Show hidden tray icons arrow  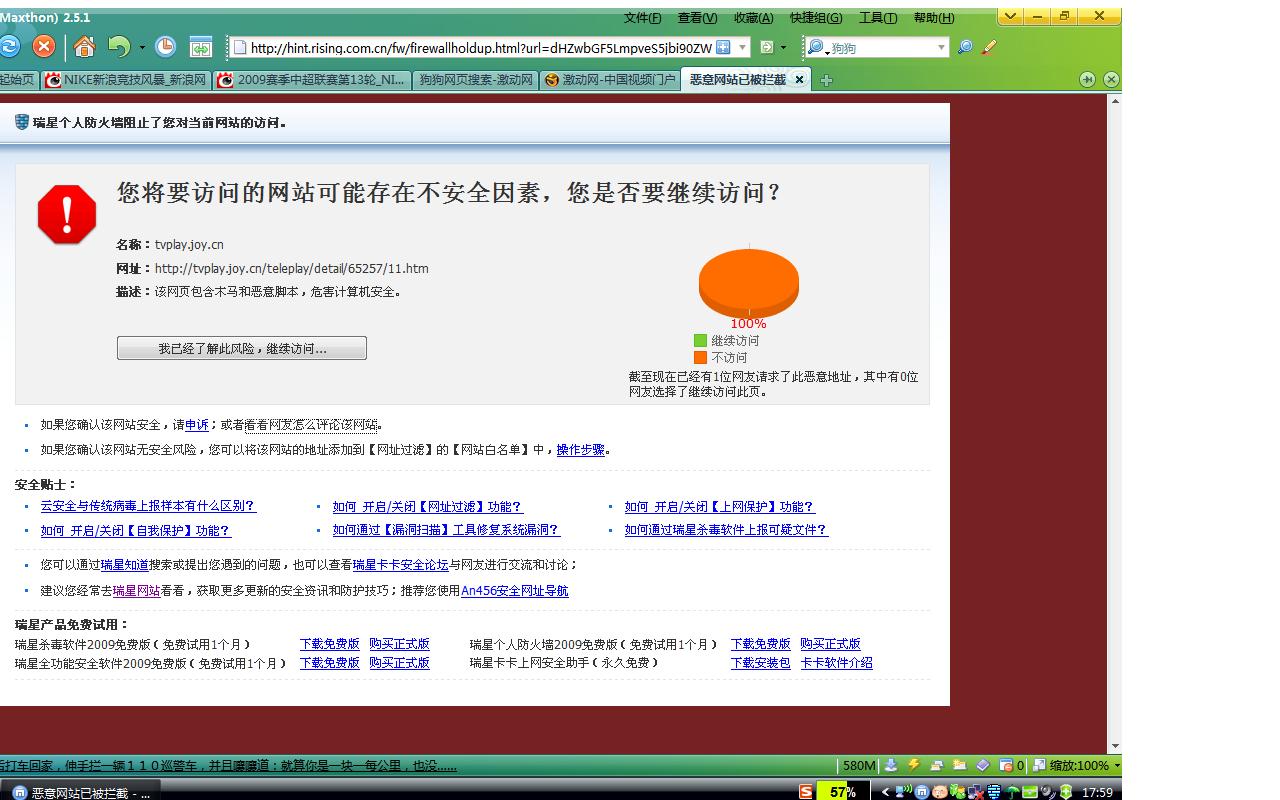[x=885, y=792]
